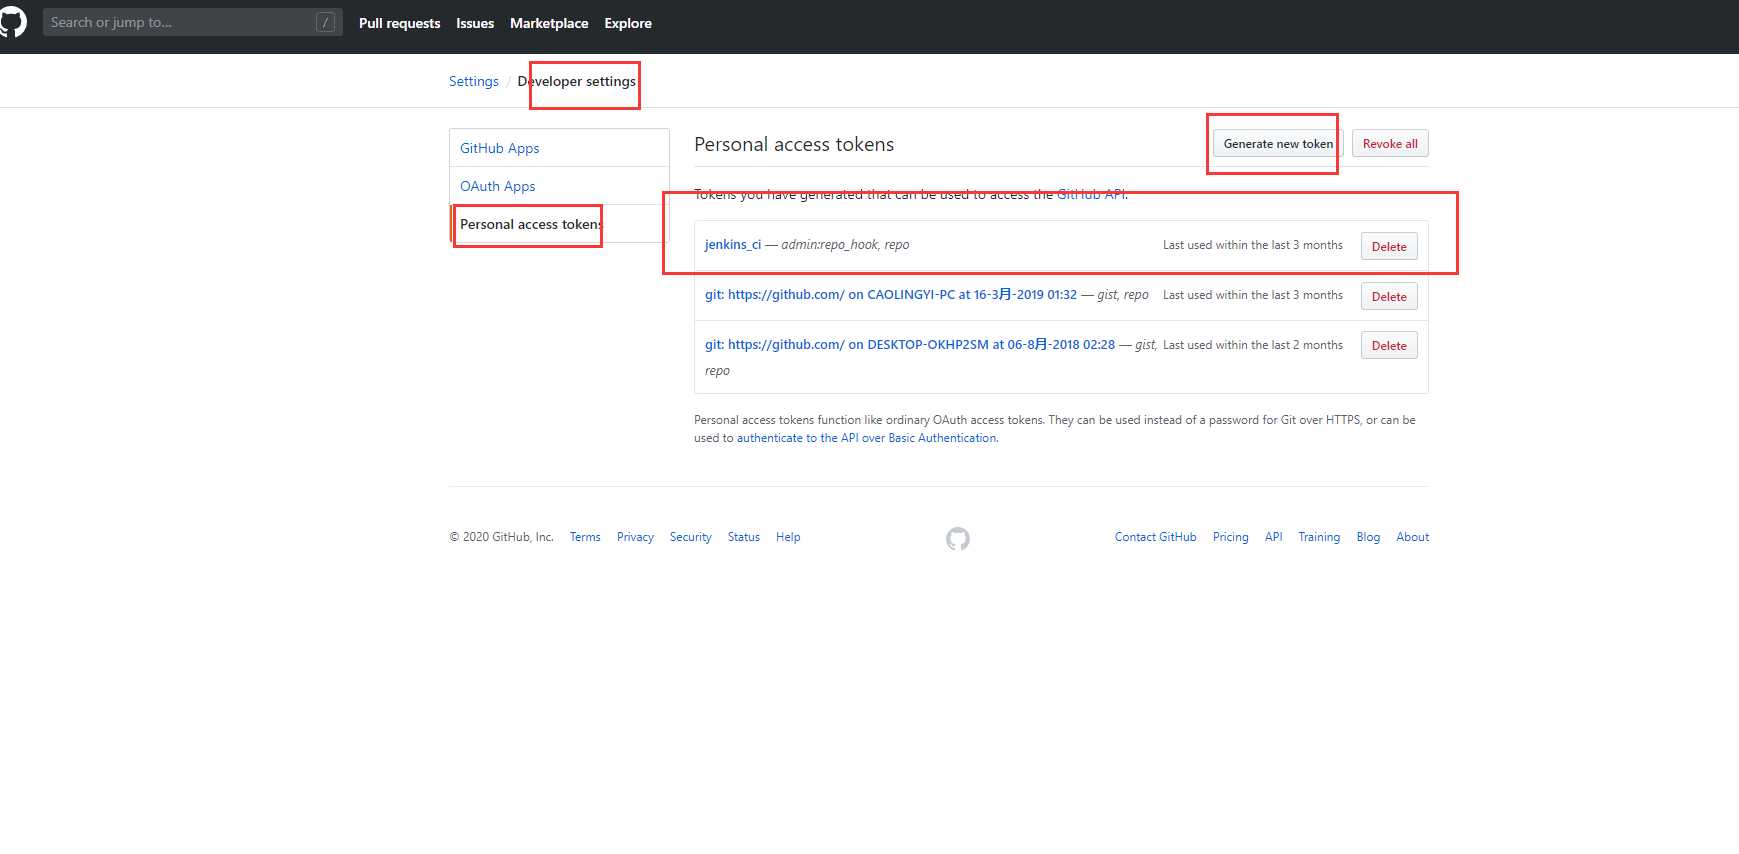Viewport: 1739px width, 854px height.
Task: Click the footer GitHub mark logo
Action: coord(958,539)
